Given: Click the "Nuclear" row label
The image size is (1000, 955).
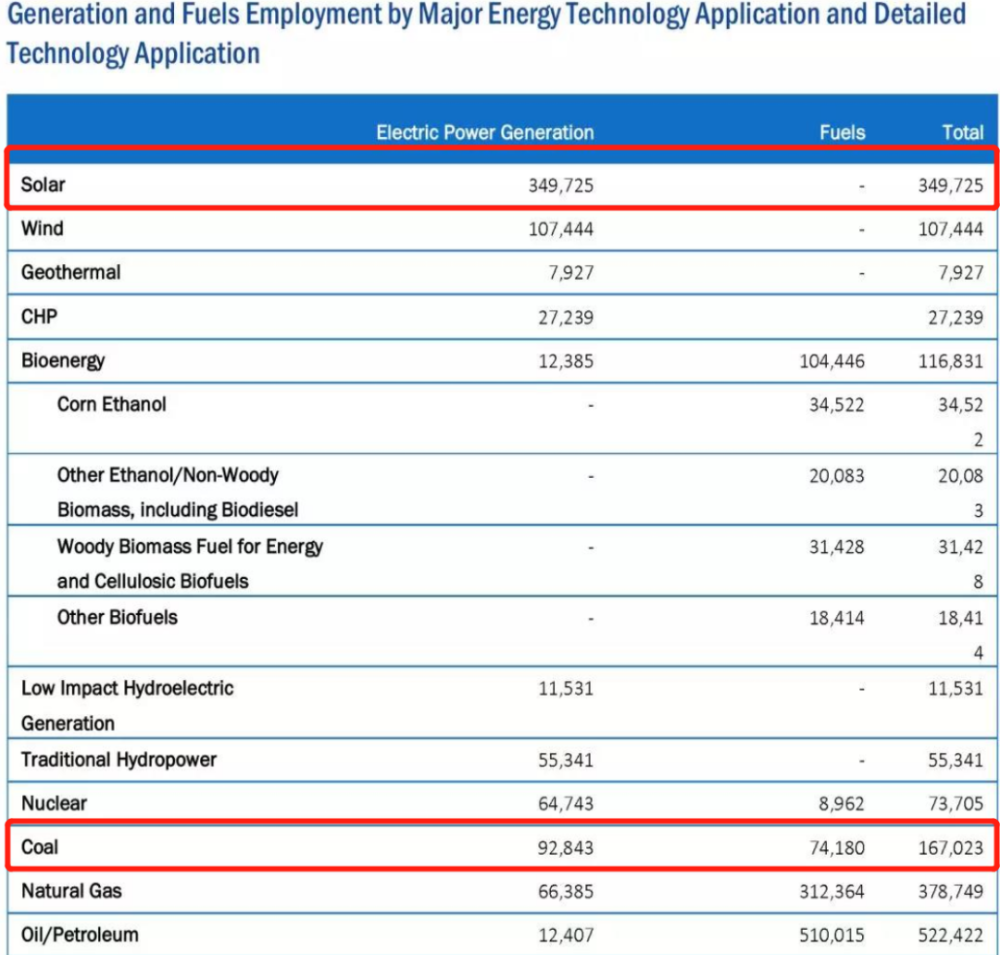Looking at the screenshot, I should (x=54, y=803).
